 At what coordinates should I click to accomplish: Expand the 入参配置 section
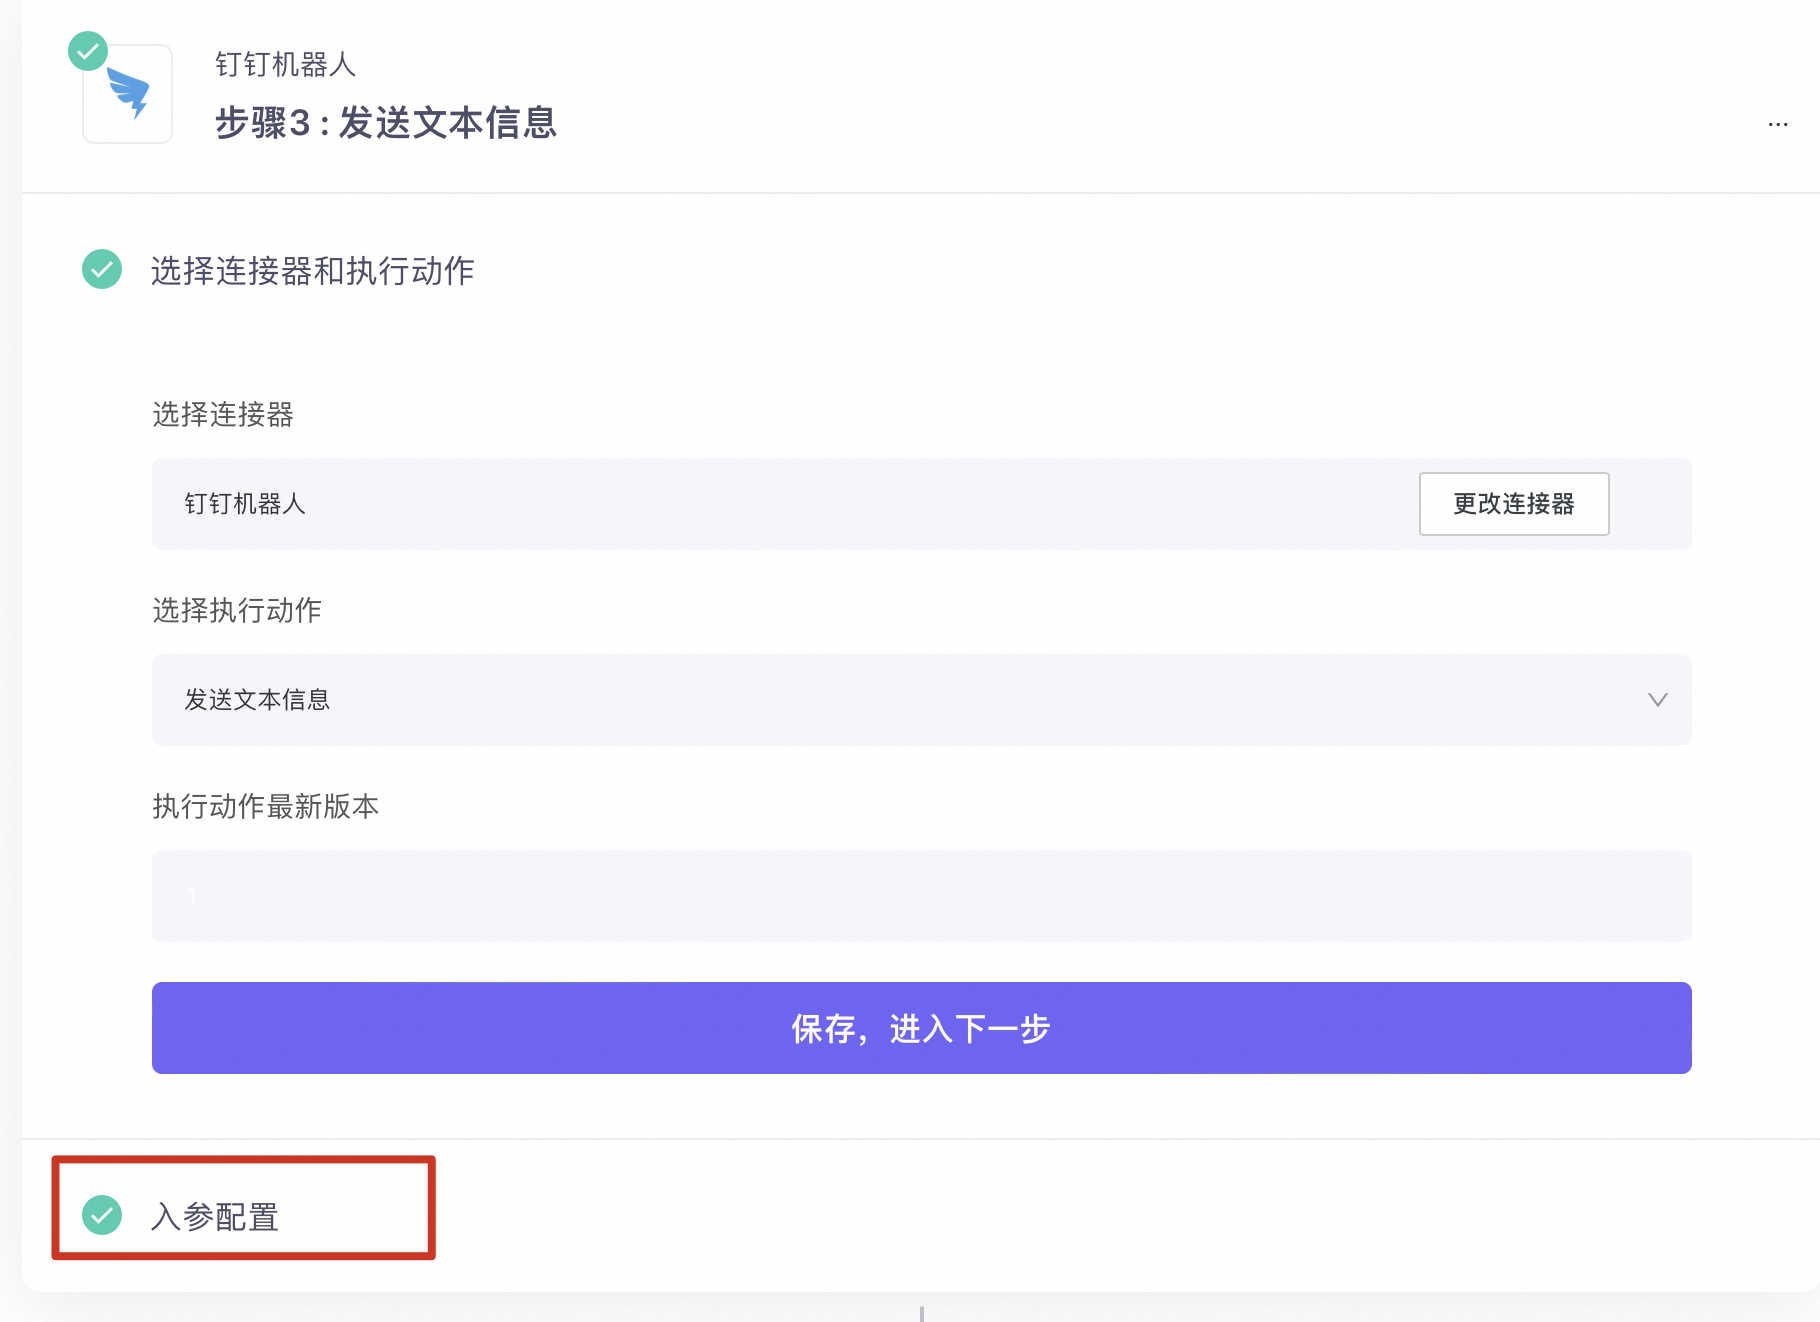coord(214,1216)
